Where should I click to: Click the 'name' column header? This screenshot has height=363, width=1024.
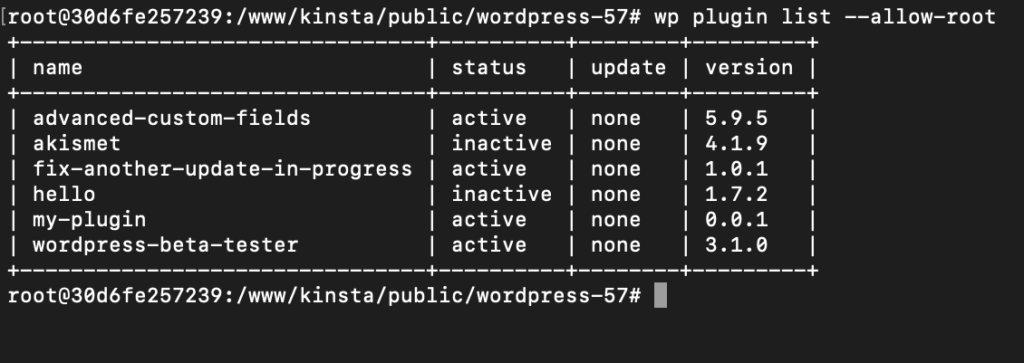pos(57,68)
